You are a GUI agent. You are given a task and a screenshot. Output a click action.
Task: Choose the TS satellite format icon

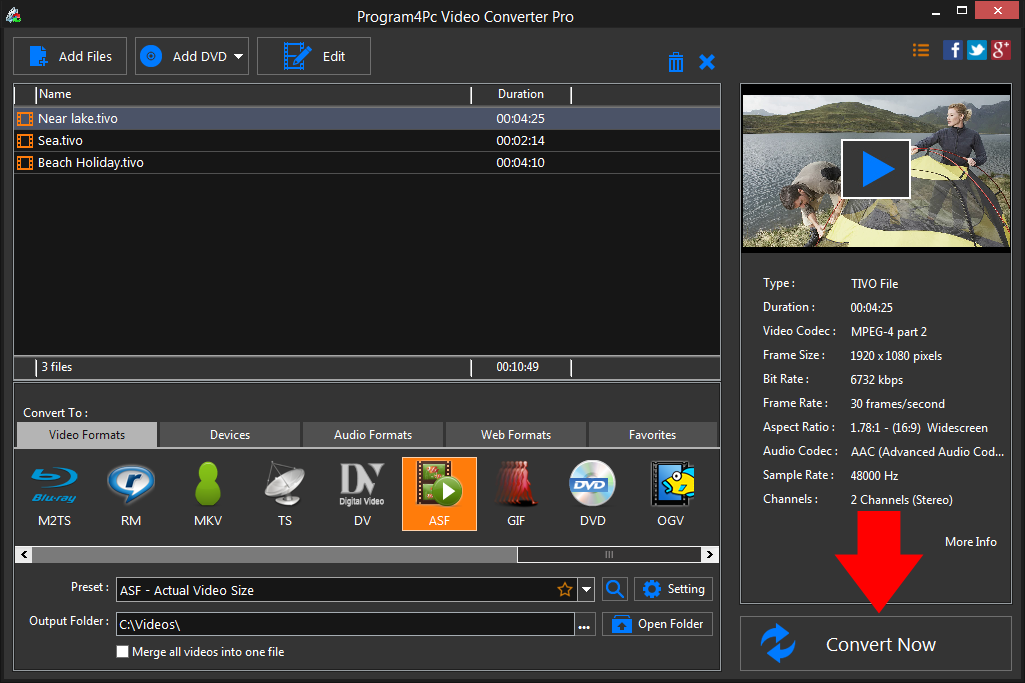(285, 493)
